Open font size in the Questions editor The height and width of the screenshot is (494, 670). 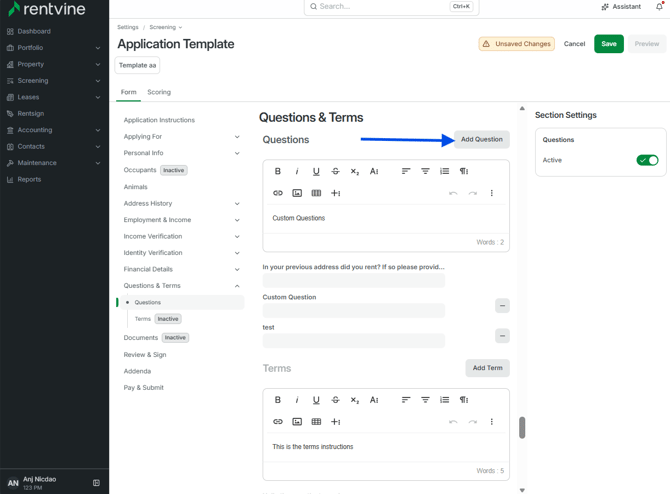(x=374, y=171)
